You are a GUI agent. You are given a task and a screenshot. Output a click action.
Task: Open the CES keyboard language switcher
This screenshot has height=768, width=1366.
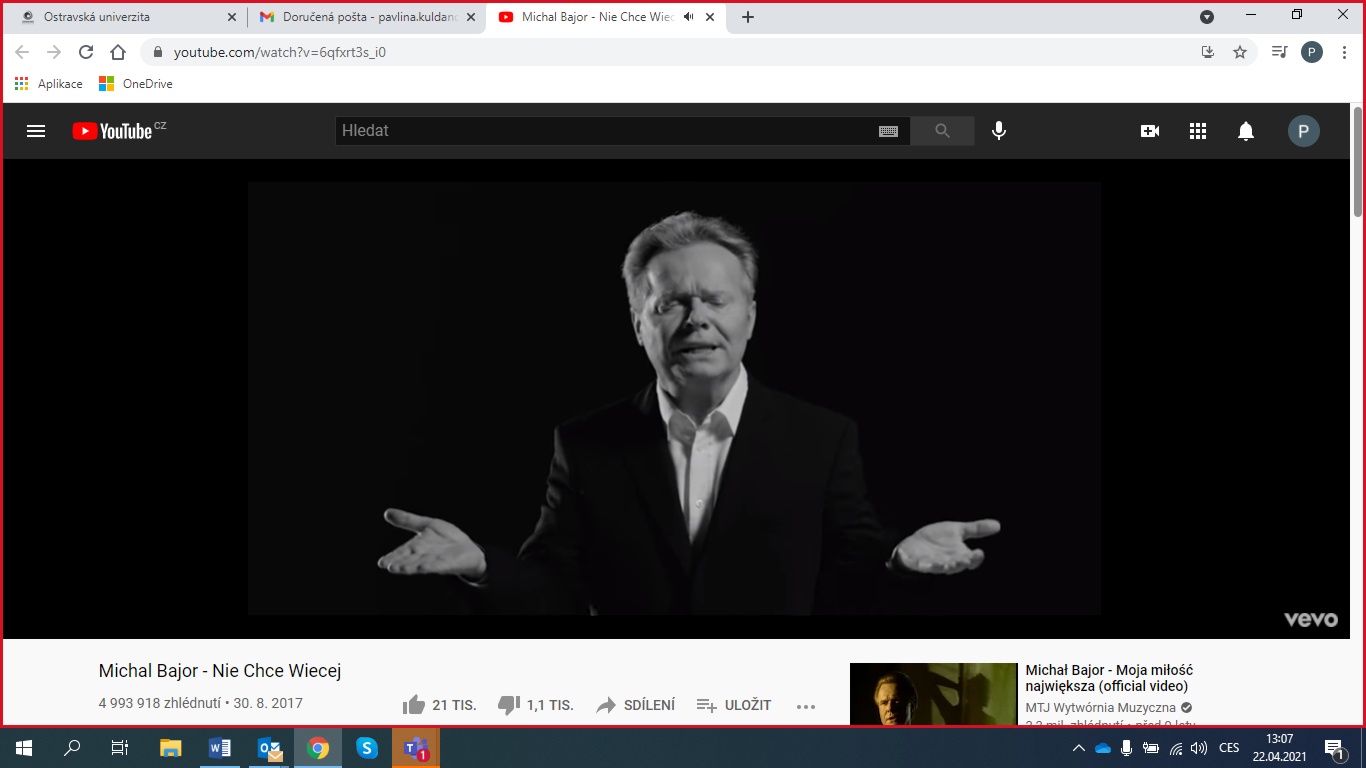tap(1229, 748)
